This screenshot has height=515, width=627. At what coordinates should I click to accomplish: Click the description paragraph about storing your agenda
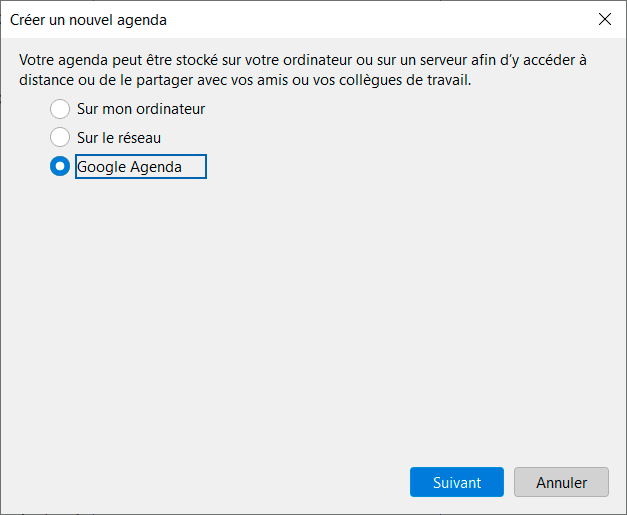point(303,70)
